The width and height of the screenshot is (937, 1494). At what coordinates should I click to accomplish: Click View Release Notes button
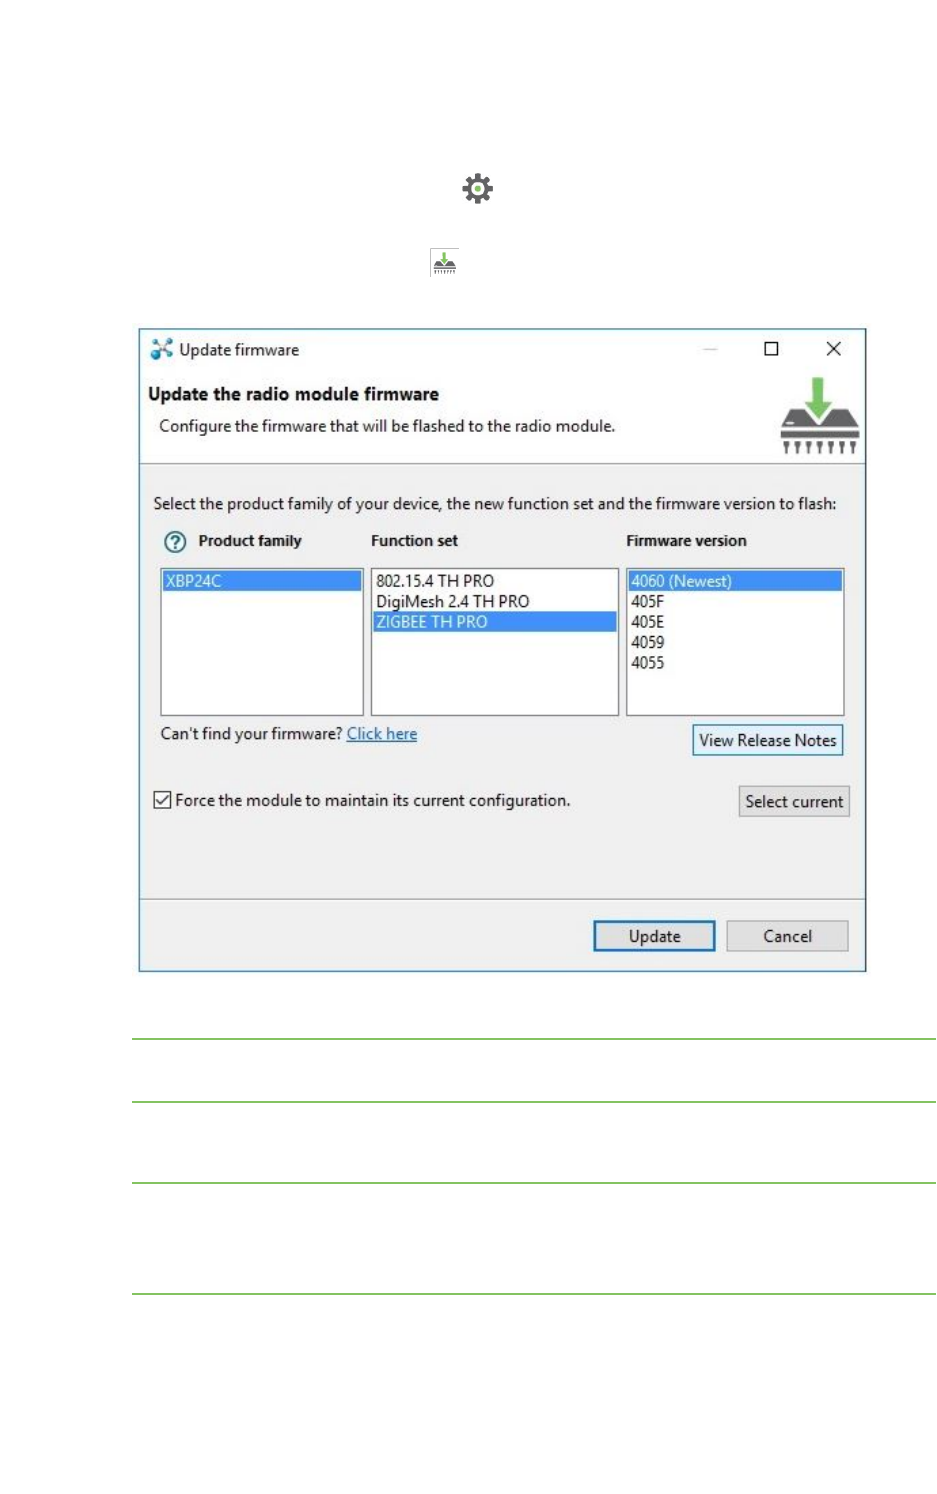pyautogui.click(x=768, y=740)
